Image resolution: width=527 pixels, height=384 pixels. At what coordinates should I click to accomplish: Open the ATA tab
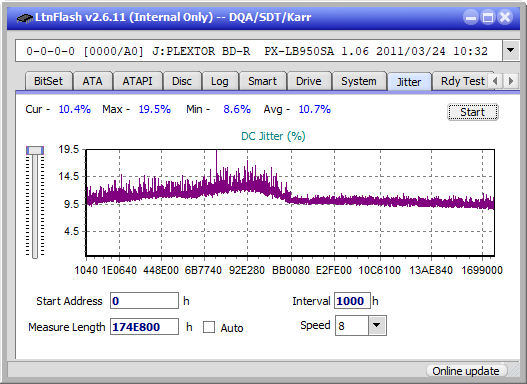point(92,81)
